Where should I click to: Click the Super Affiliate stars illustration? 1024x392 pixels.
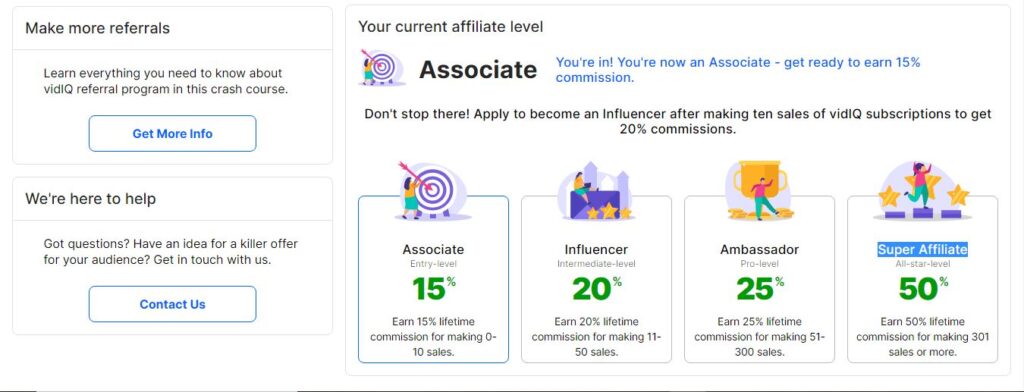pyautogui.click(x=922, y=190)
